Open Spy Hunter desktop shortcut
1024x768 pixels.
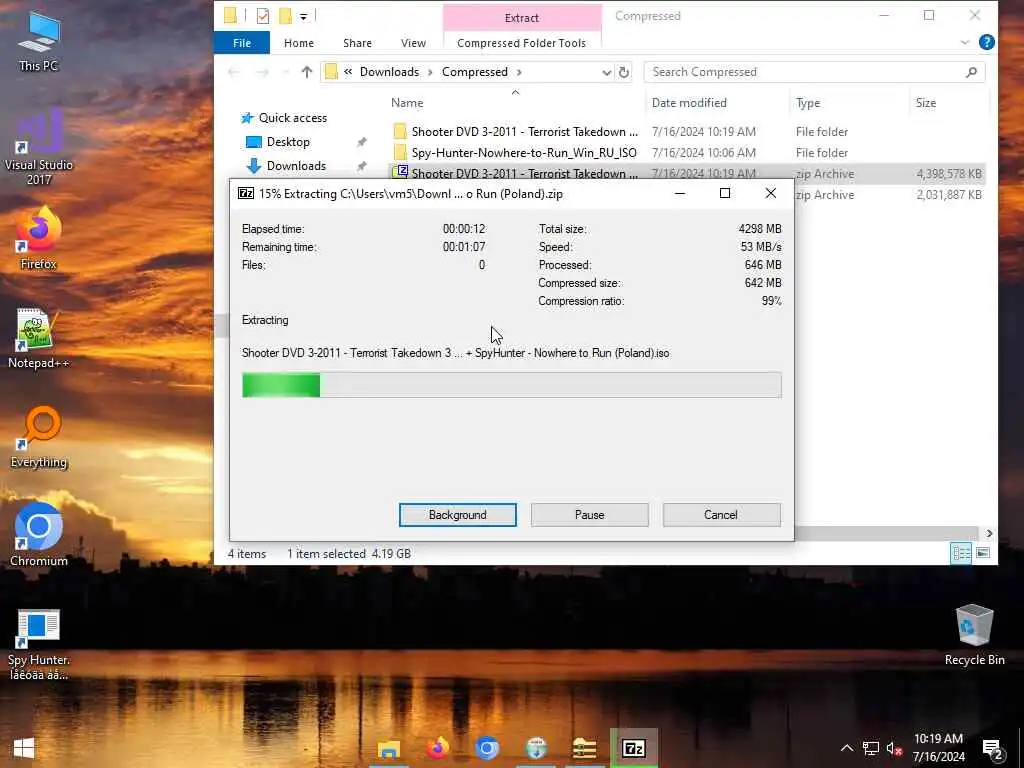tap(39, 644)
